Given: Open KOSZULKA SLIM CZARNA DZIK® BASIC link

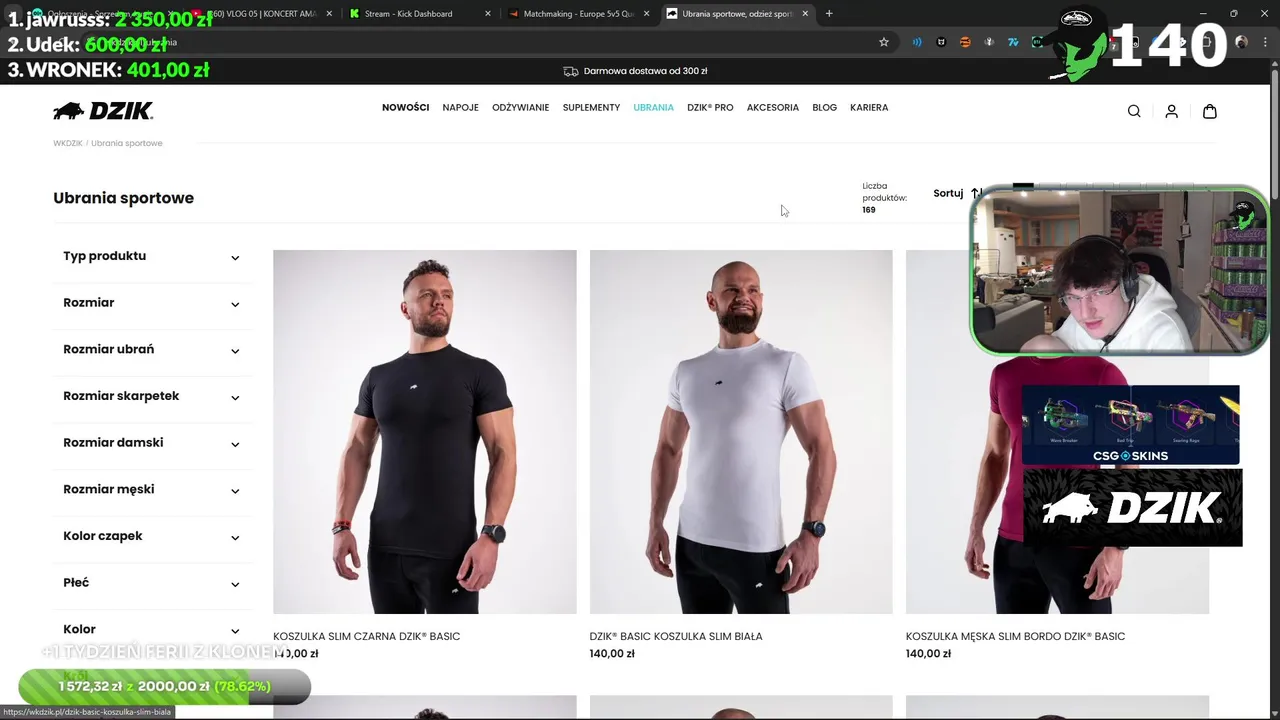Looking at the screenshot, I should pyautogui.click(x=366, y=636).
